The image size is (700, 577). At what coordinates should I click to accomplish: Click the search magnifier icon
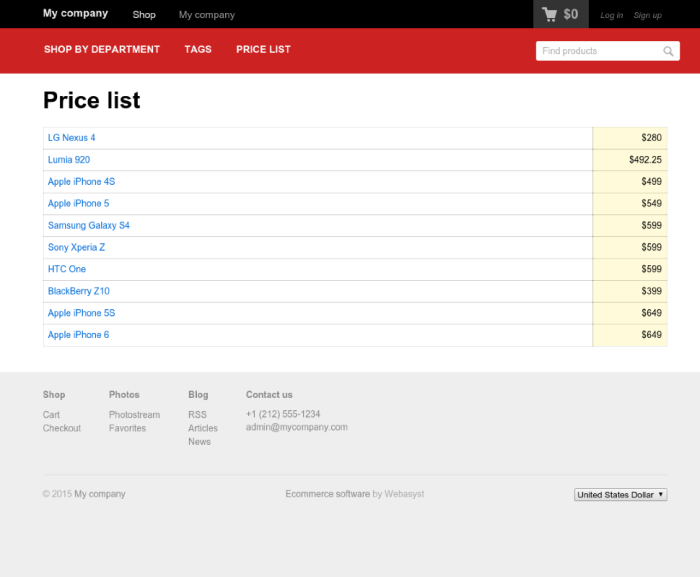(x=668, y=51)
